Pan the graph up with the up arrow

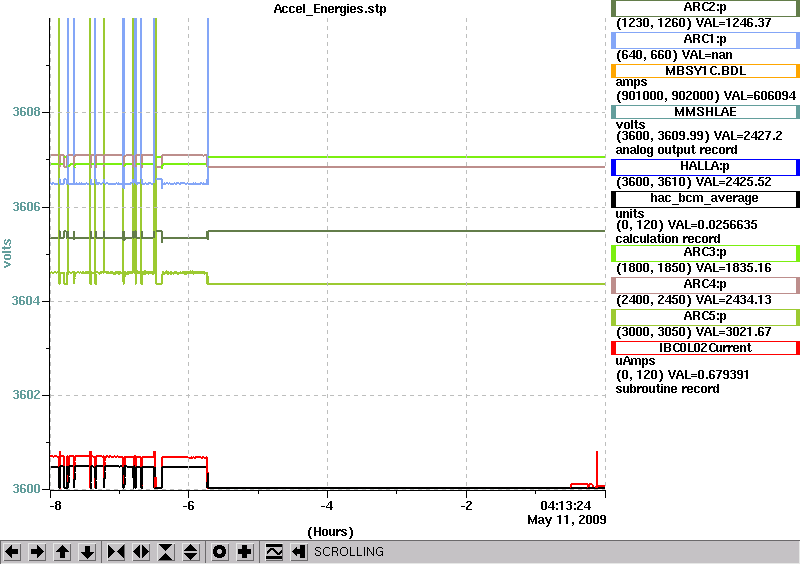click(x=62, y=552)
